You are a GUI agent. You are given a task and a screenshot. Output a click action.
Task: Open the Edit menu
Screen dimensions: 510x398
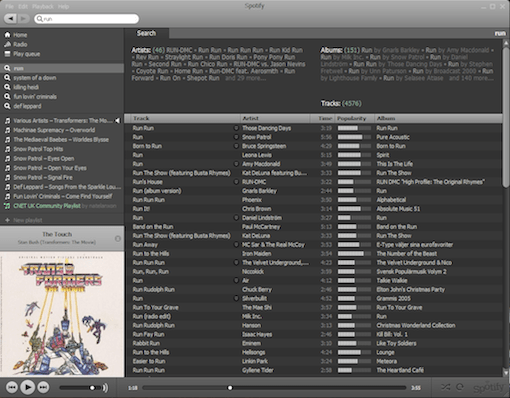23,6
